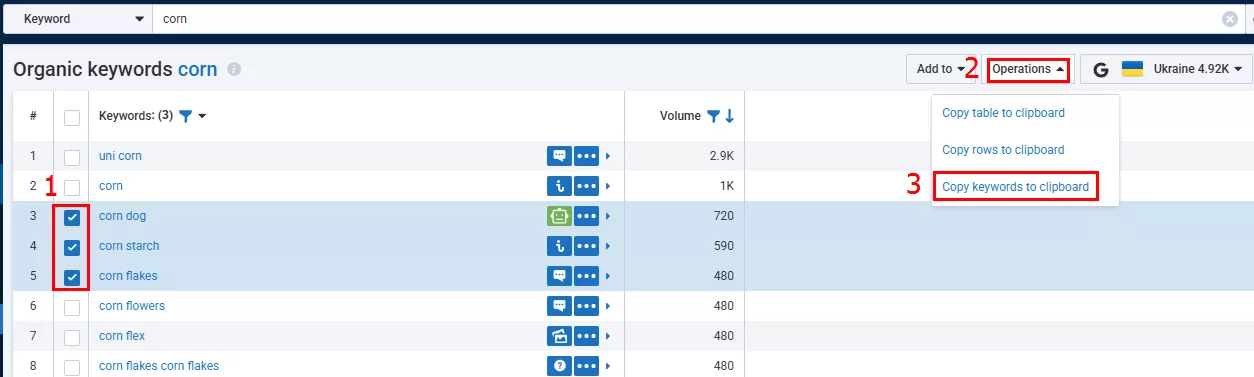Open the Add to dropdown

(x=940, y=69)
